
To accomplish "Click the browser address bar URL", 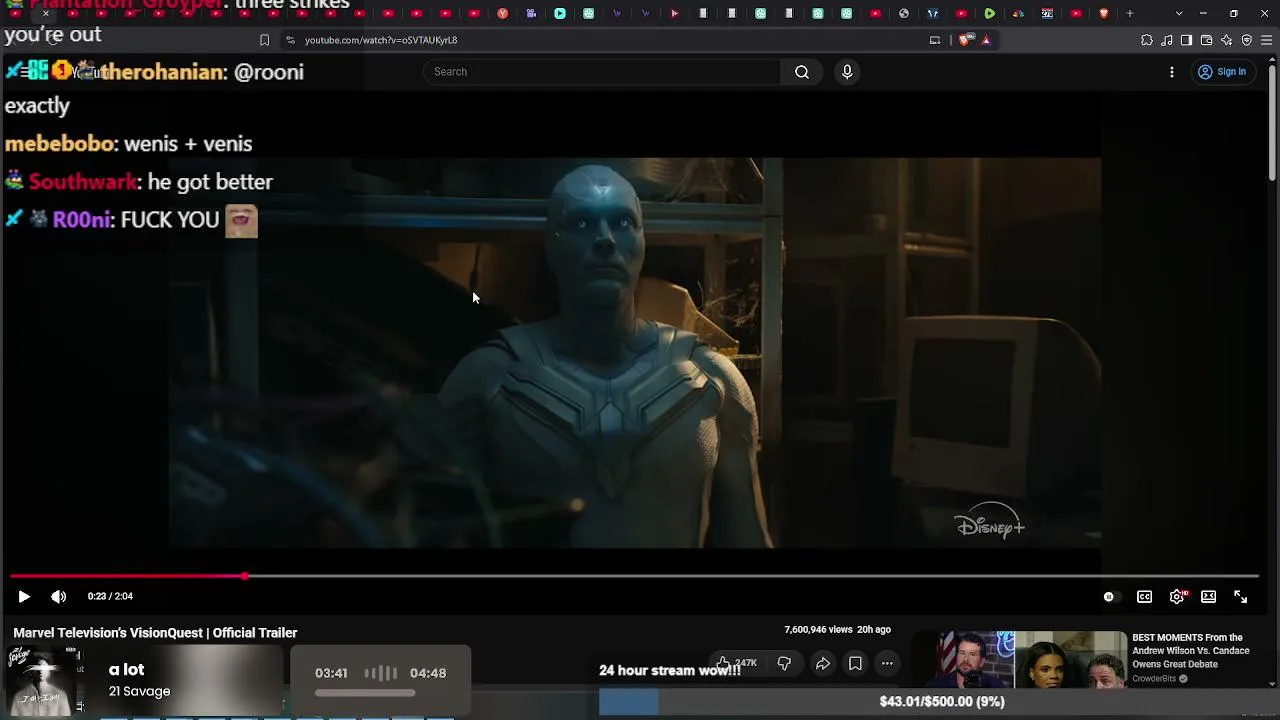I will click(x=381, y=40).
